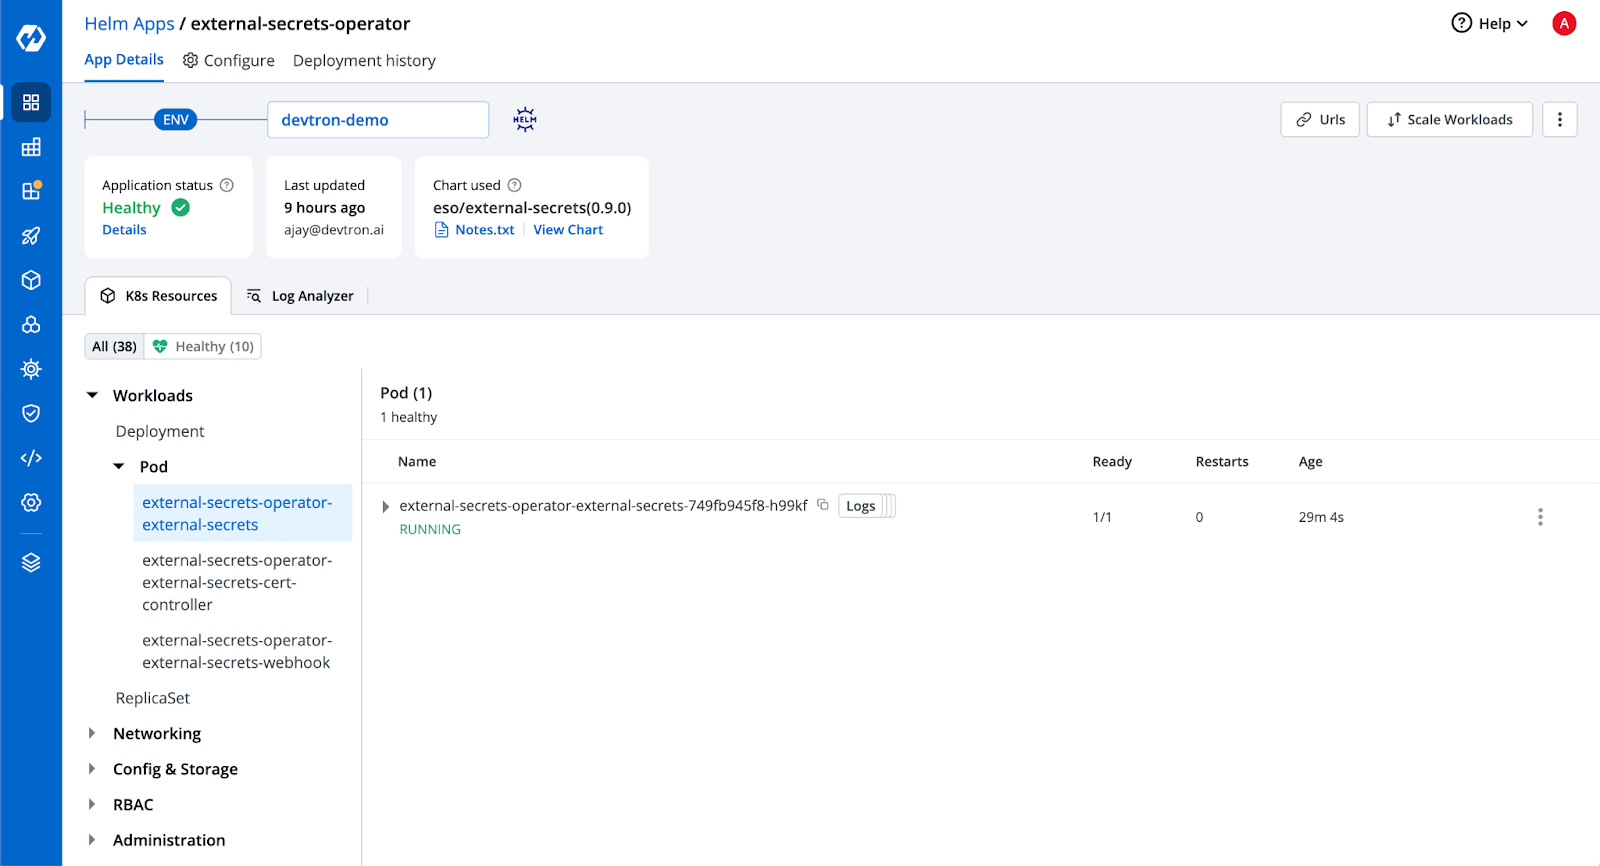Expand the Networking section
Image resolution: width=1600 pixels, height=866 pixels.
[x=92, y=733]
